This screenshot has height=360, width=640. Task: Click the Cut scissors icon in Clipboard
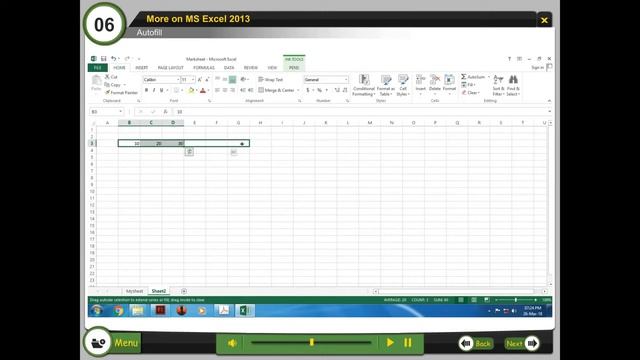(107, 77)
